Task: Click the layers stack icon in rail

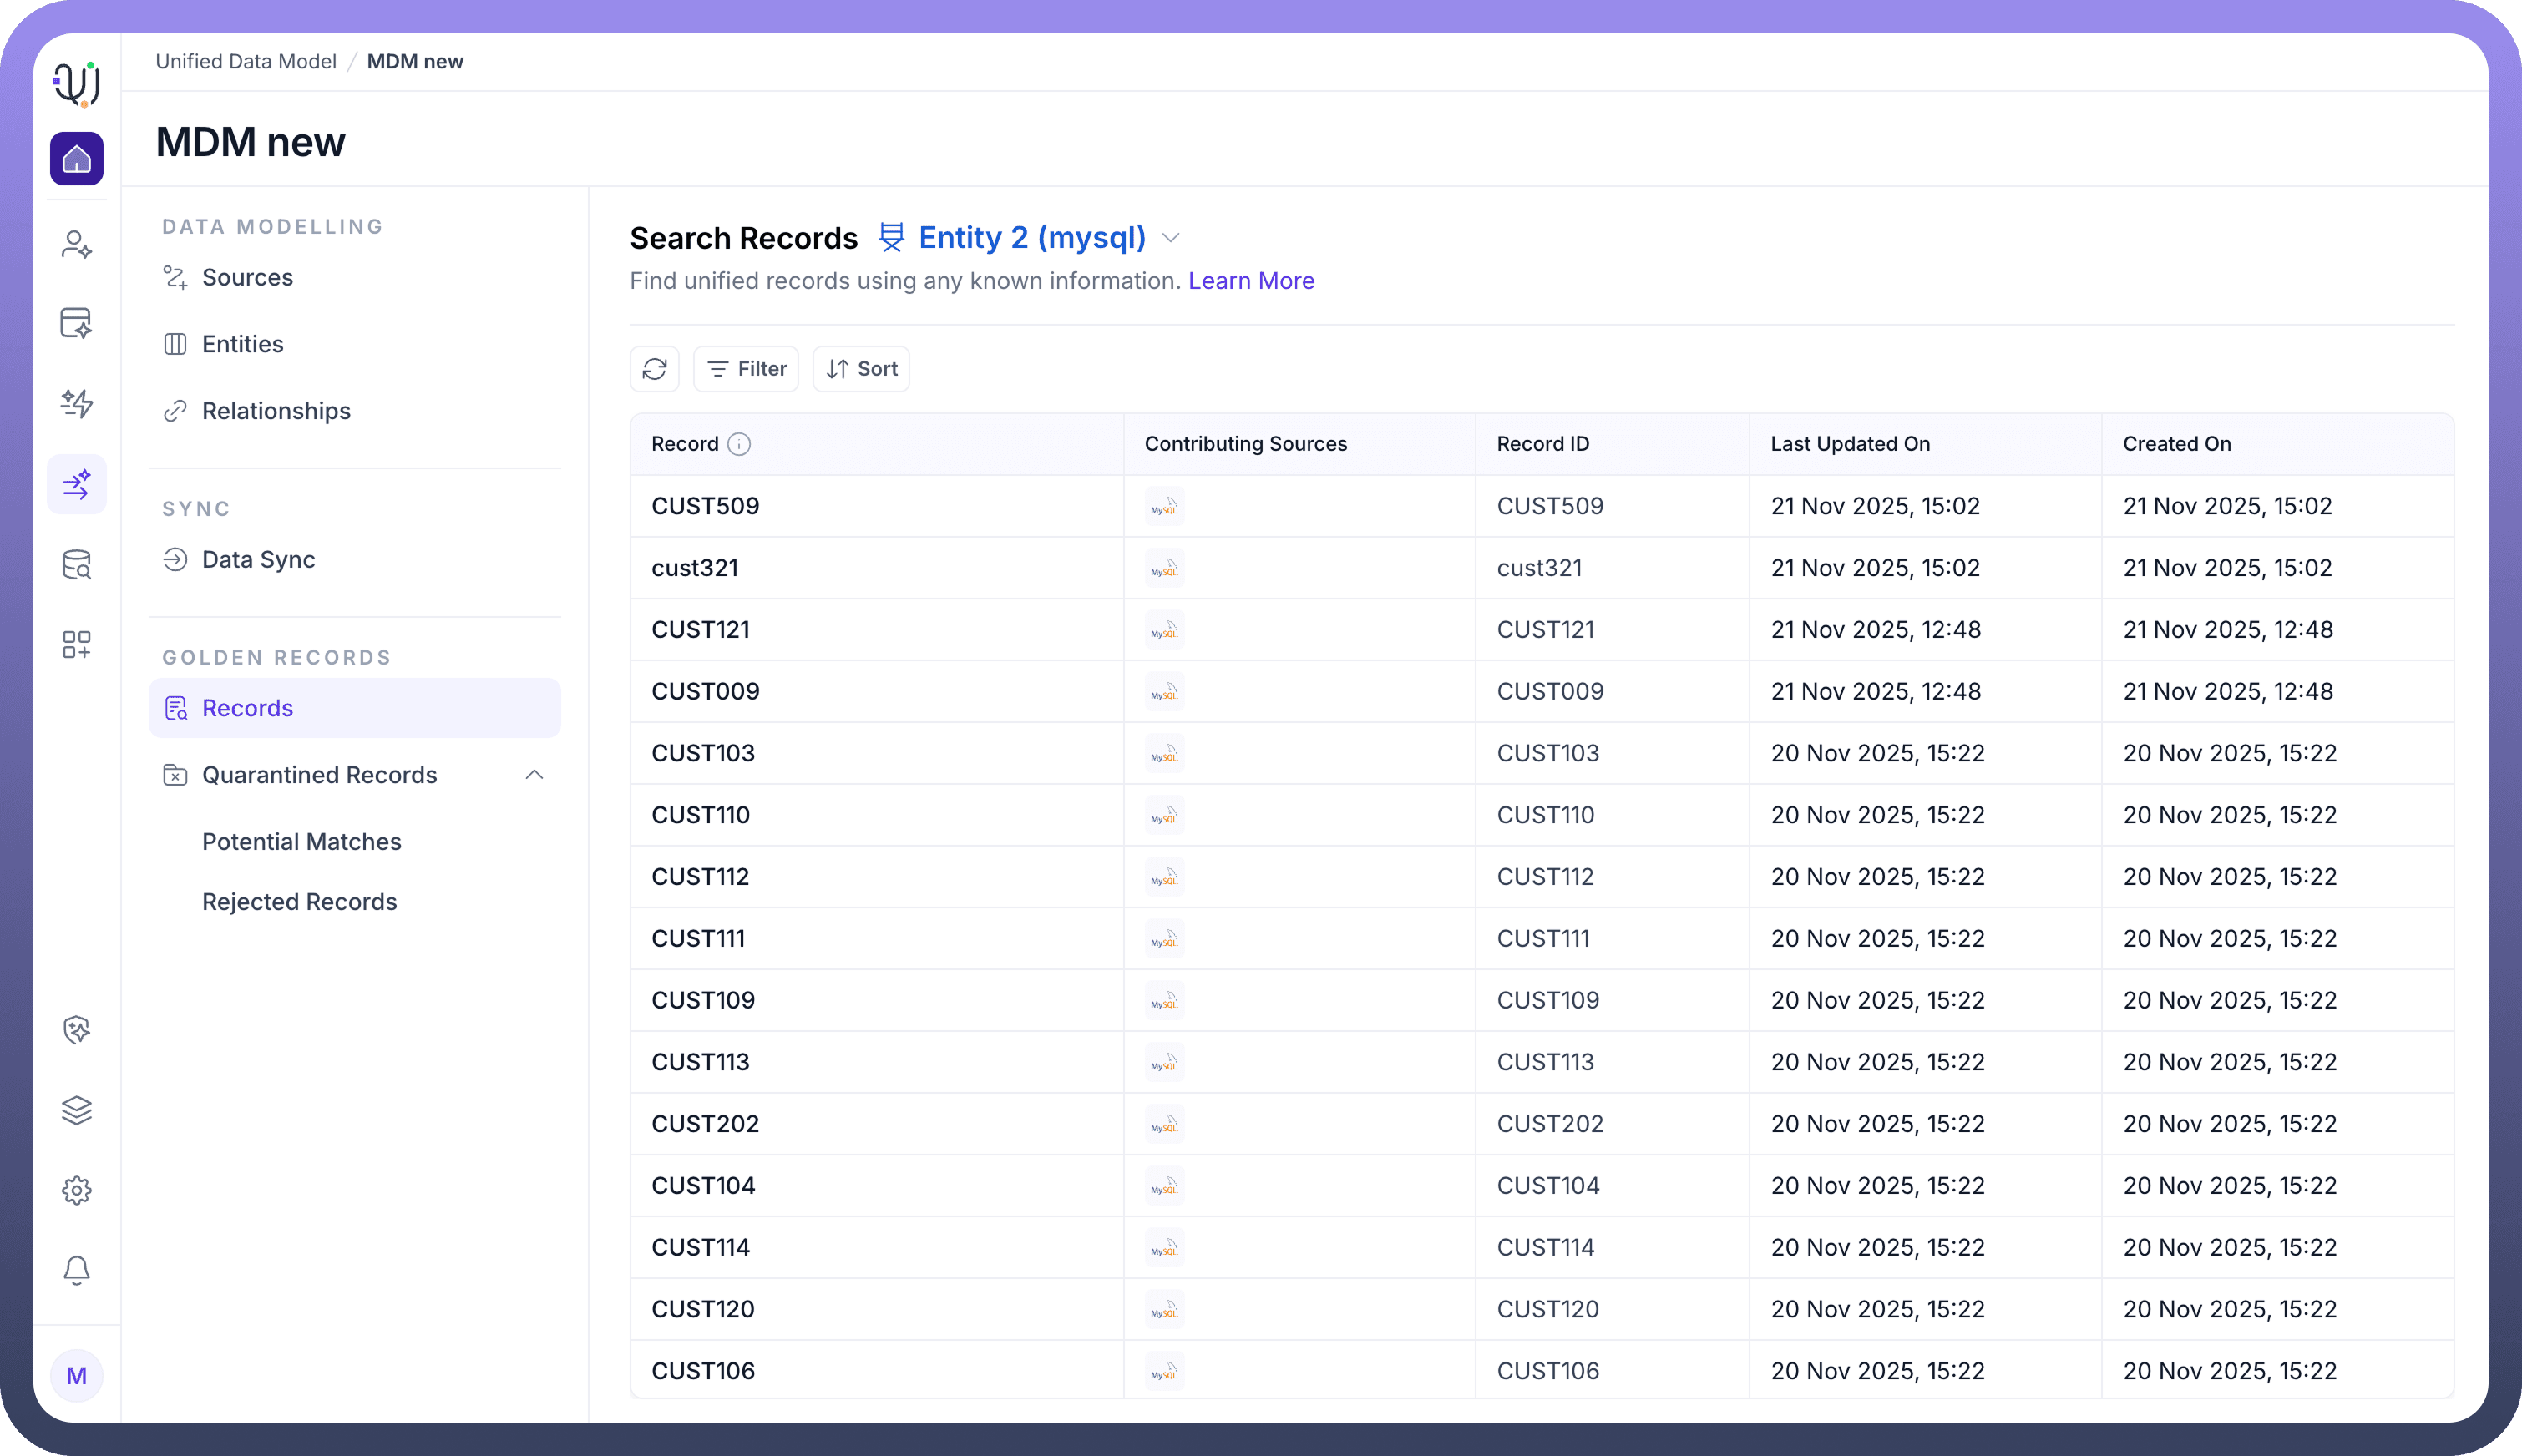Action: tap(76, 1110)
